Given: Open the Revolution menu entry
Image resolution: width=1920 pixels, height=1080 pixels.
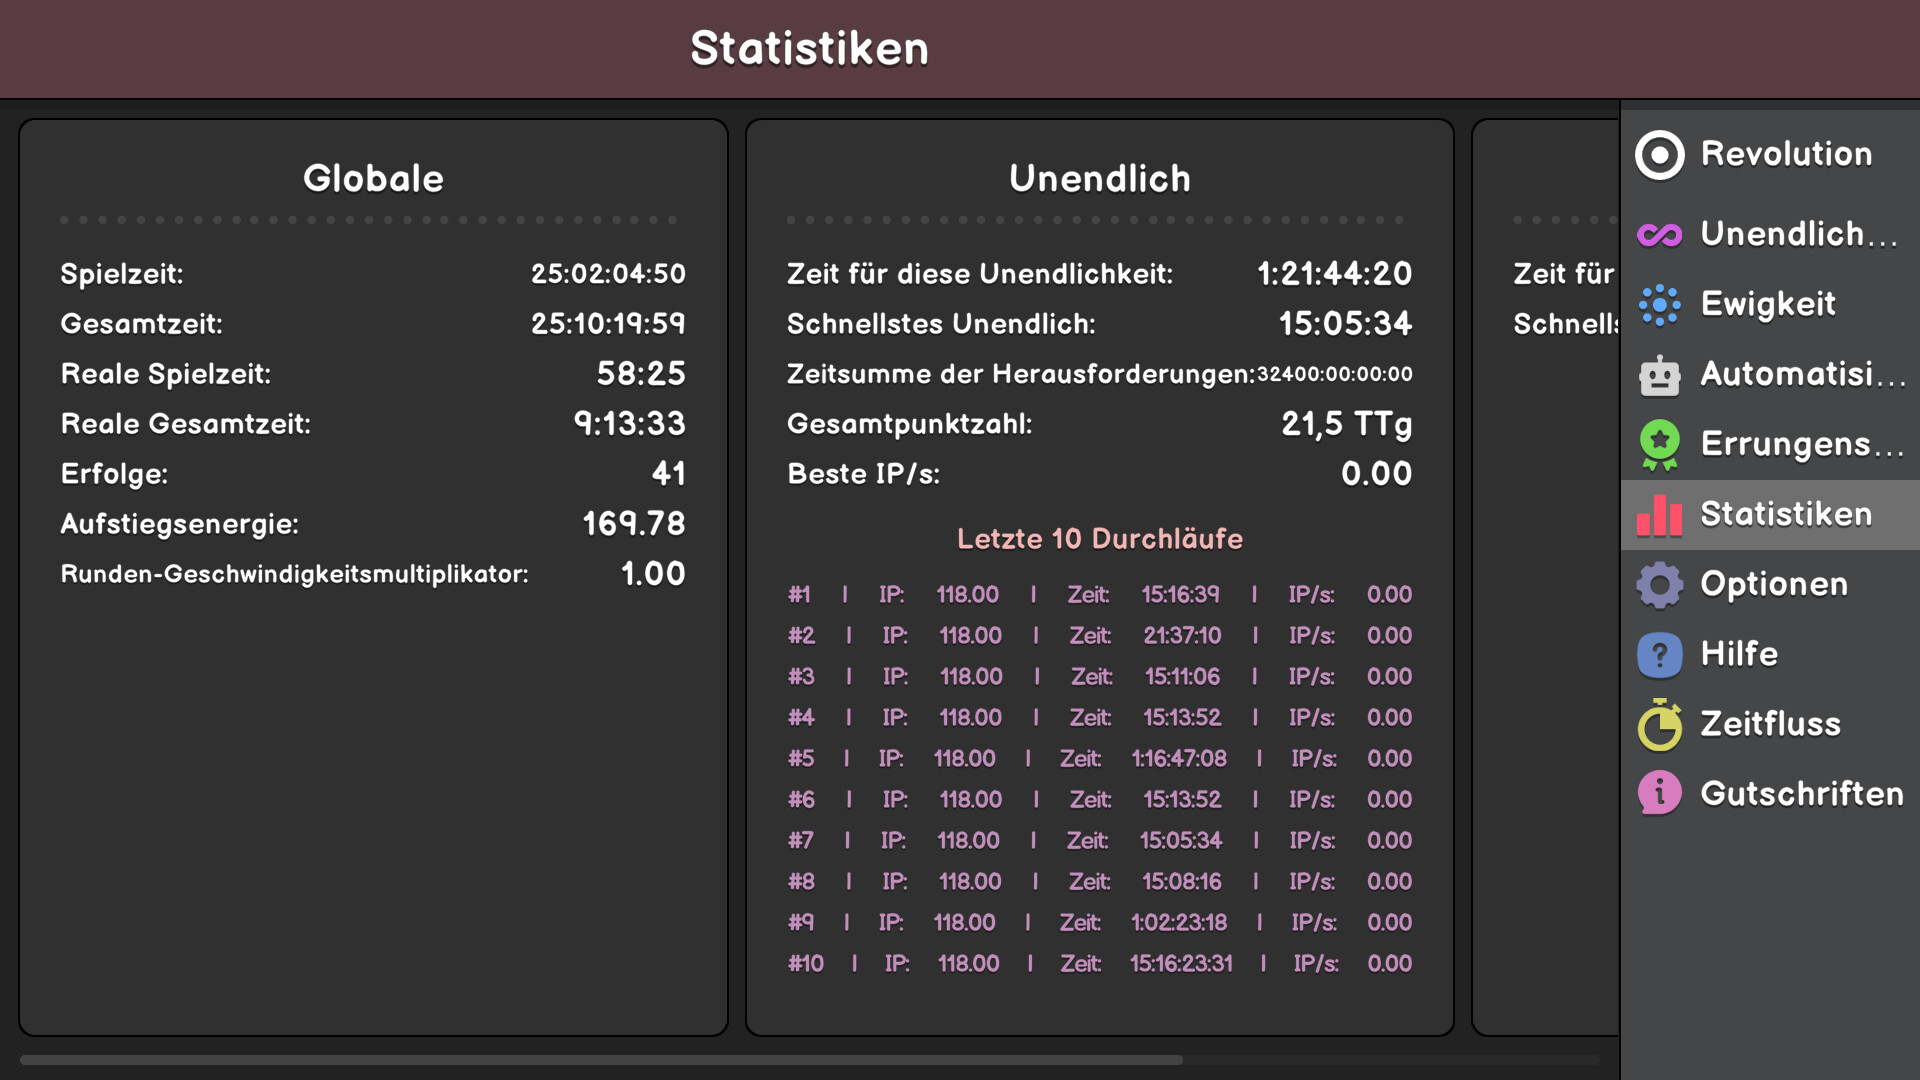Looking at the screenshot, I should (x=1786, y=154).
